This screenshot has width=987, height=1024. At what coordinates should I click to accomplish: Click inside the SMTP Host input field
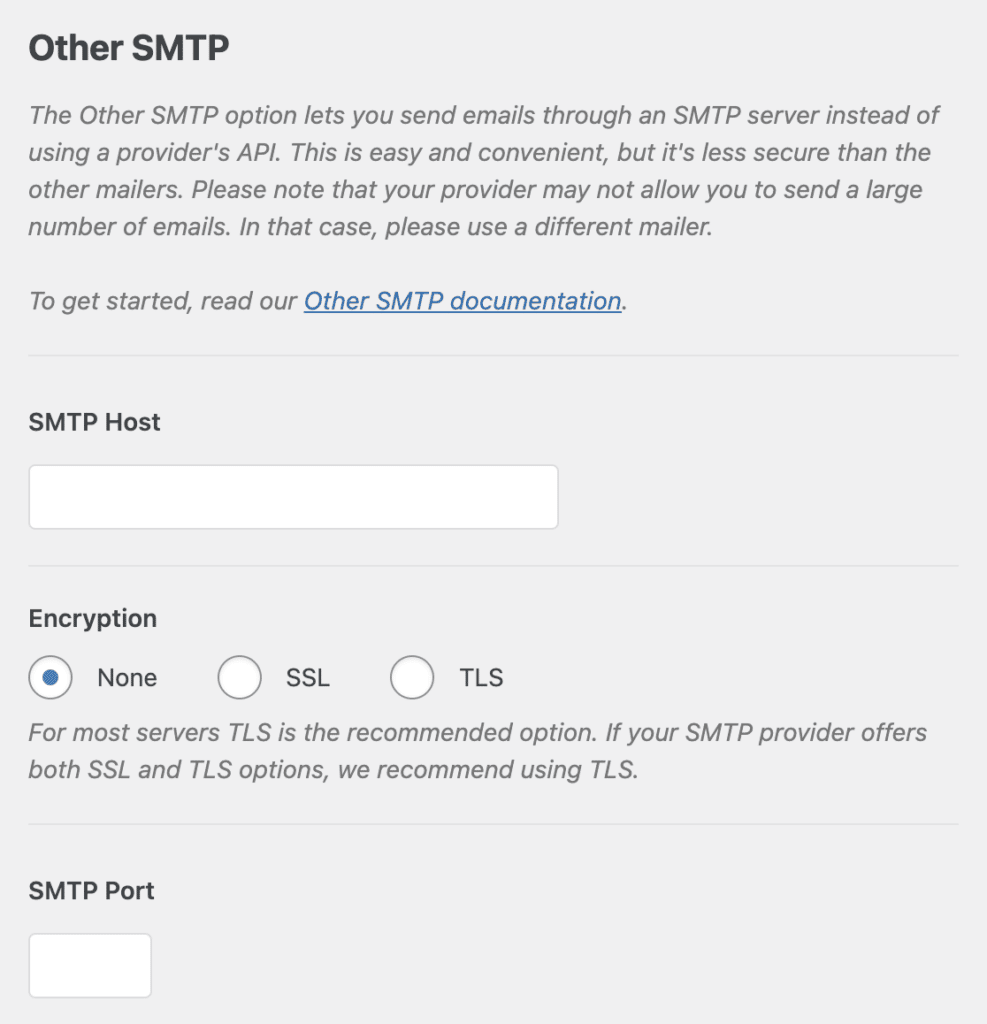(x=293, y=496)
